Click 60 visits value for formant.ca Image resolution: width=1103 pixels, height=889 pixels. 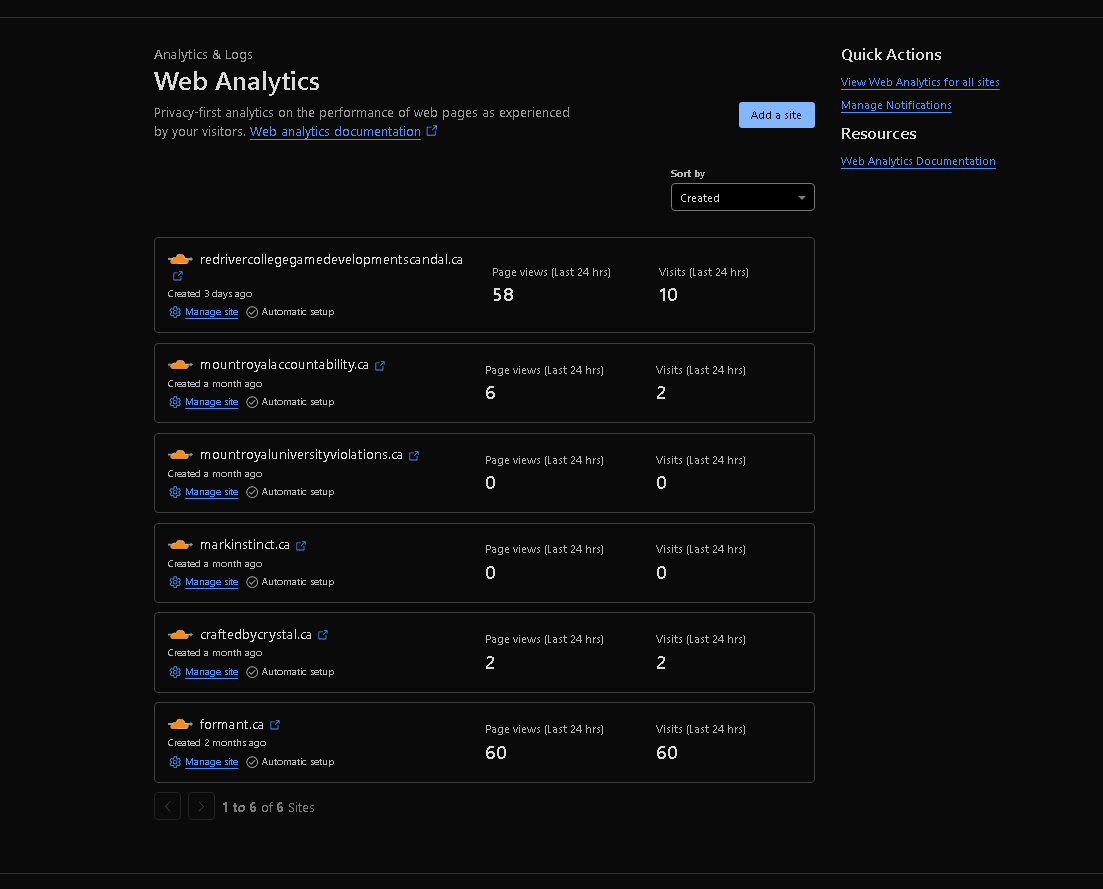pyautogui.click(x=667, y=753)
